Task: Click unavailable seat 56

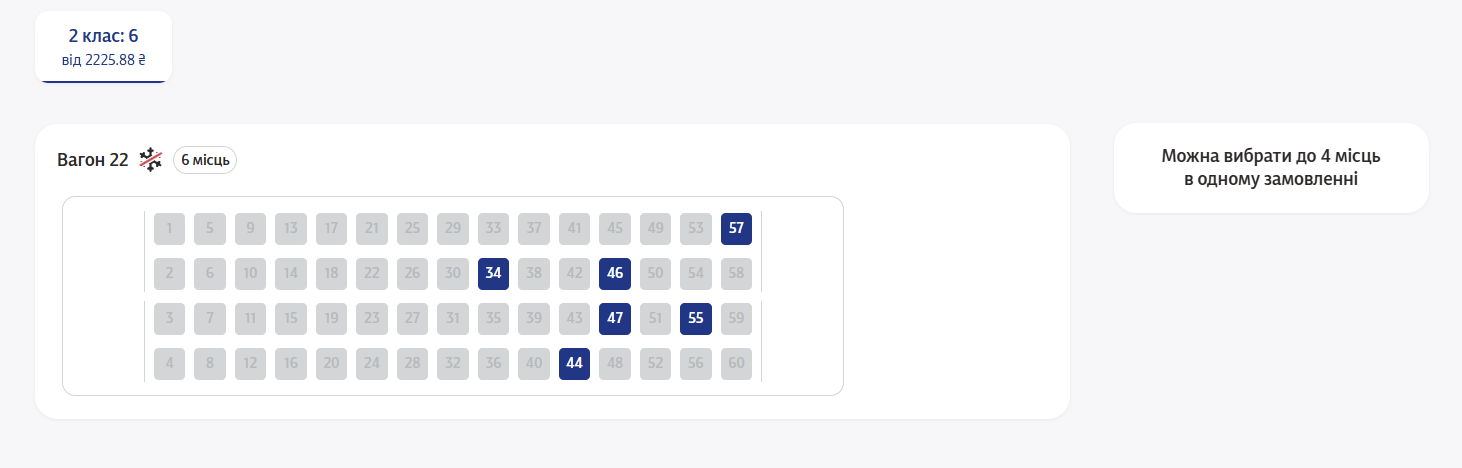Action: tap(696, 364)
